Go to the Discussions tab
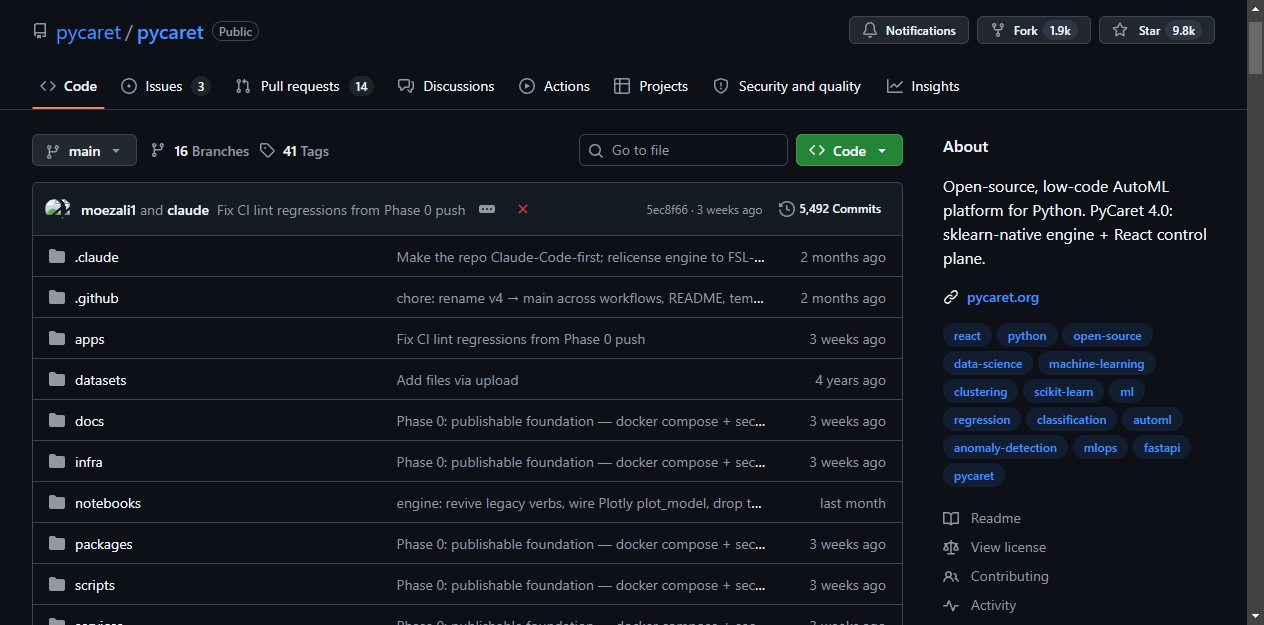Image resolution: width=1264 pixels, height=625 pixels. (446, 86)
